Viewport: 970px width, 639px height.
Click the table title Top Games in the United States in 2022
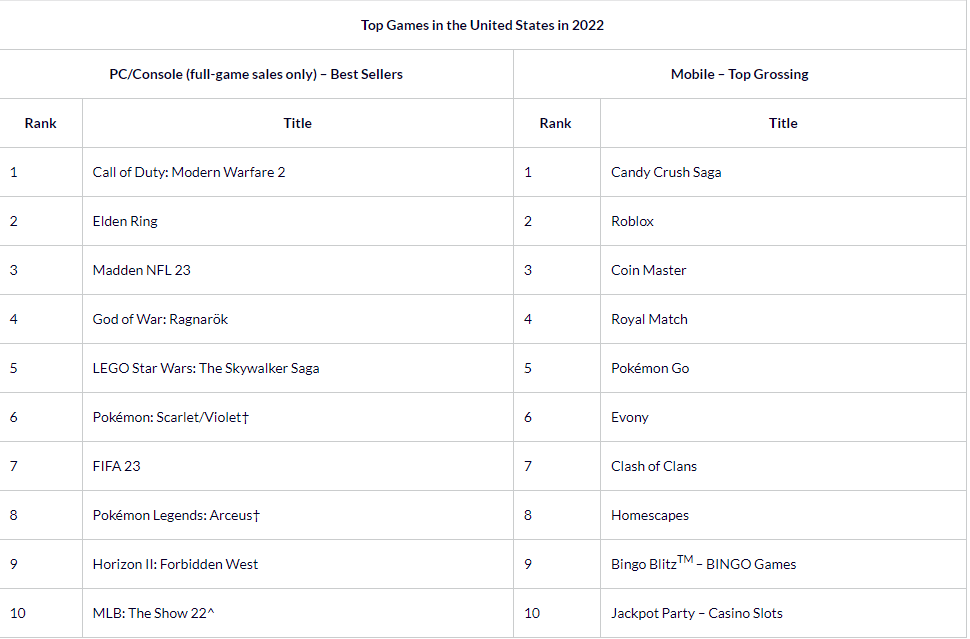482,25
